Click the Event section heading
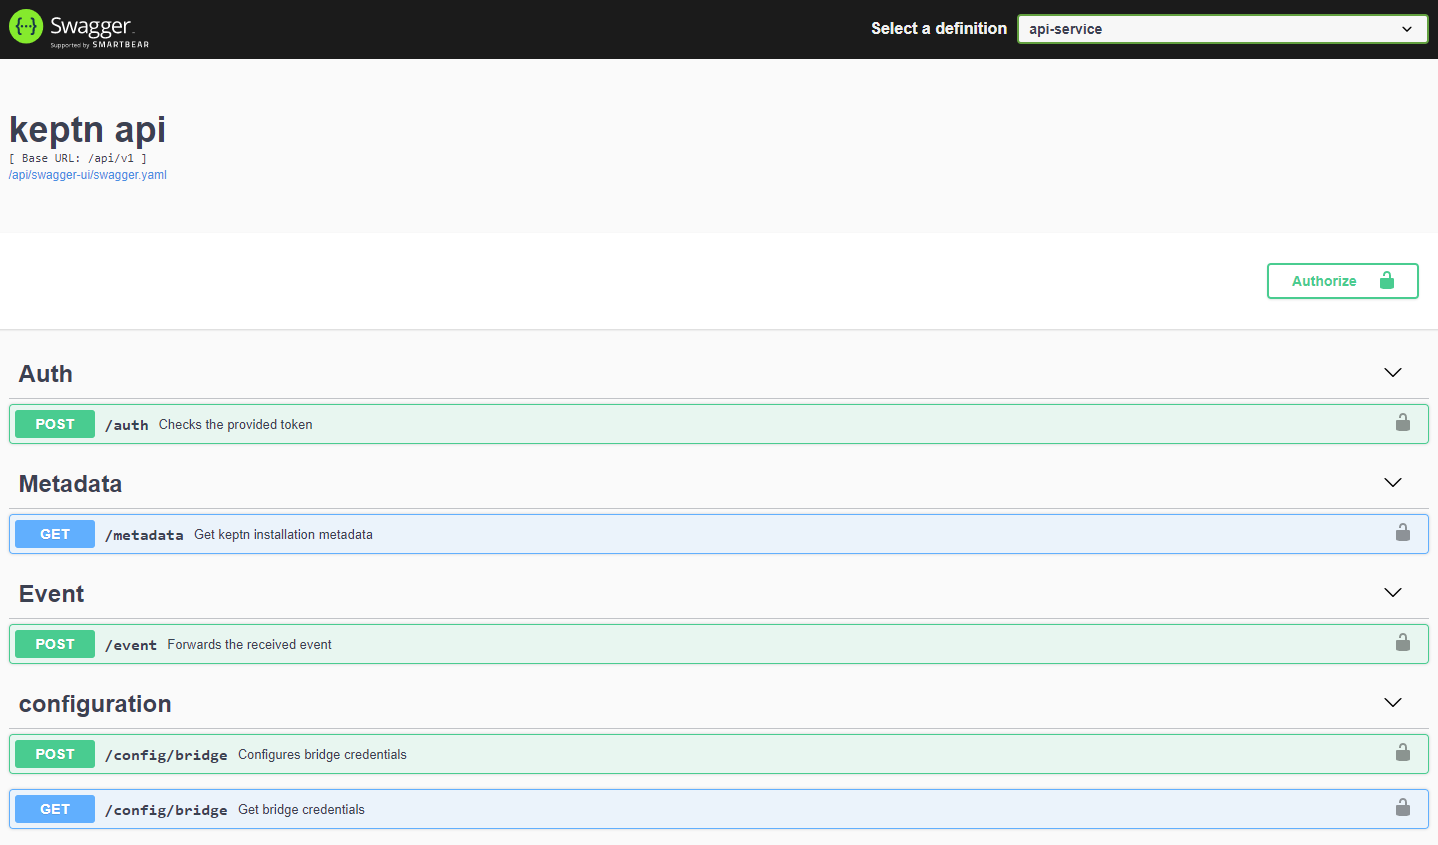This screenshot has height=845, width=1438. [x=52, y=594]
